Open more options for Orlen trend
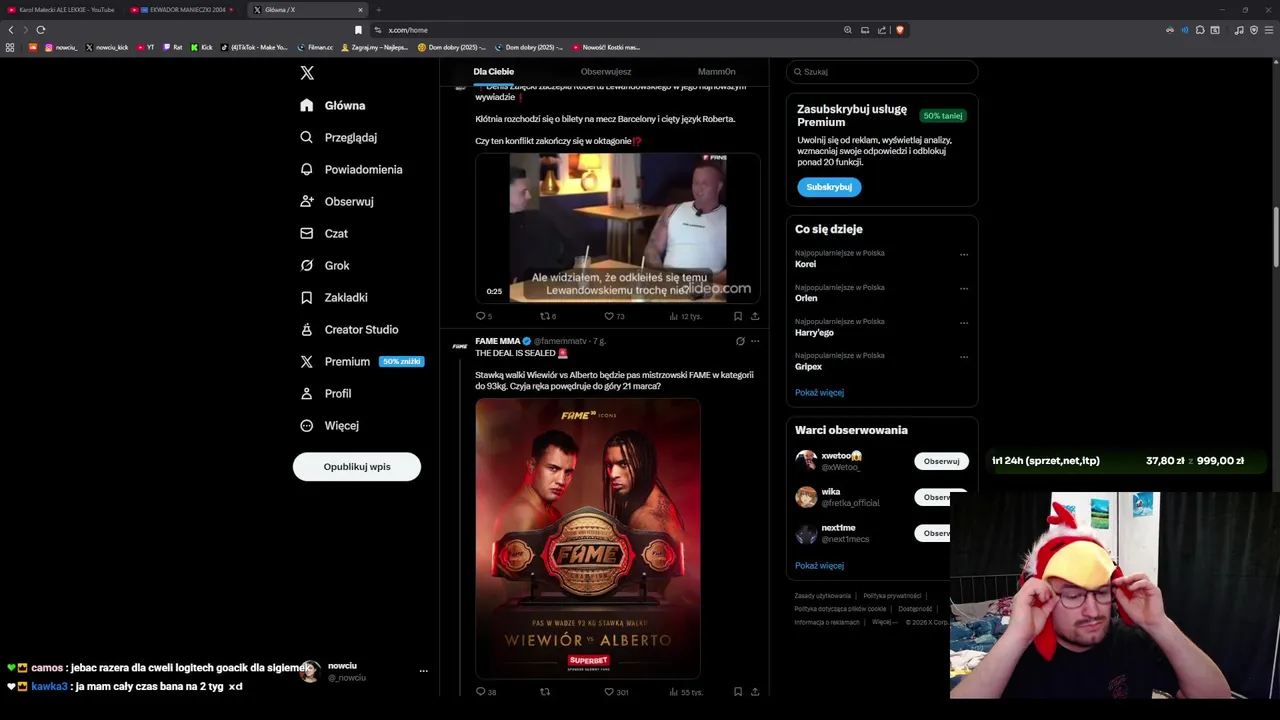This screenshot has height=720, width=1280. (964, 288)
